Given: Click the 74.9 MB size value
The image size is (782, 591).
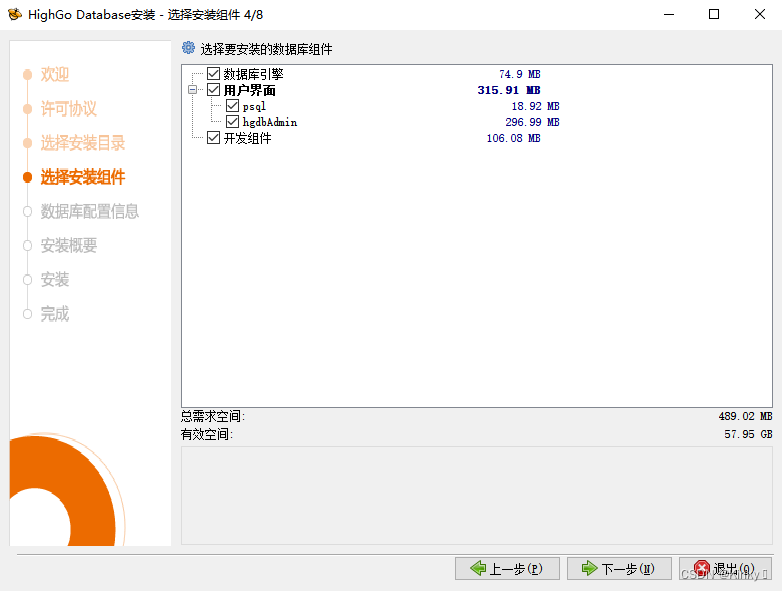Looking at the screenshot, I should pyautogui.click(x=520, y=74).
